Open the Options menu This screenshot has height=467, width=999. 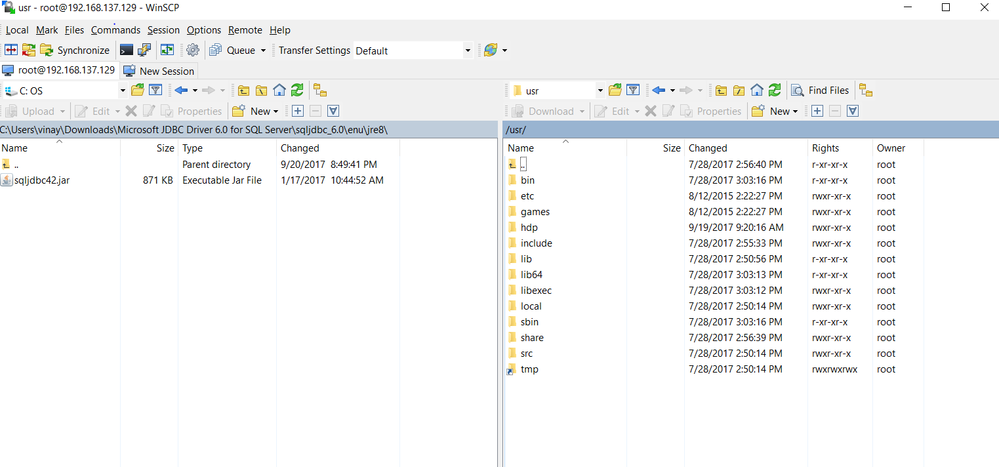pos(204,30)
